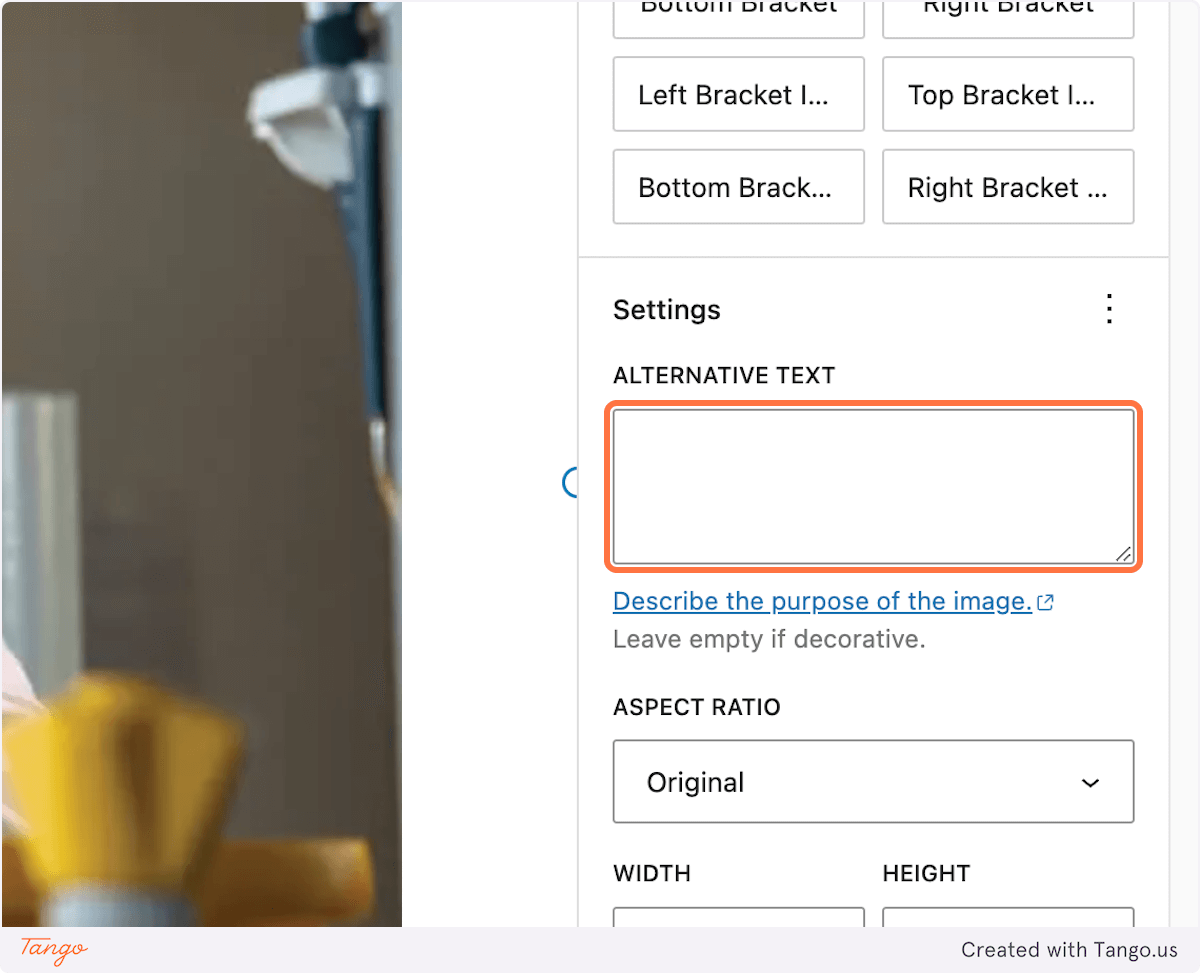Open the Settings options menu via the three-dot icon
This screenshot has height=973, width=1200.
coord(1108,309)
